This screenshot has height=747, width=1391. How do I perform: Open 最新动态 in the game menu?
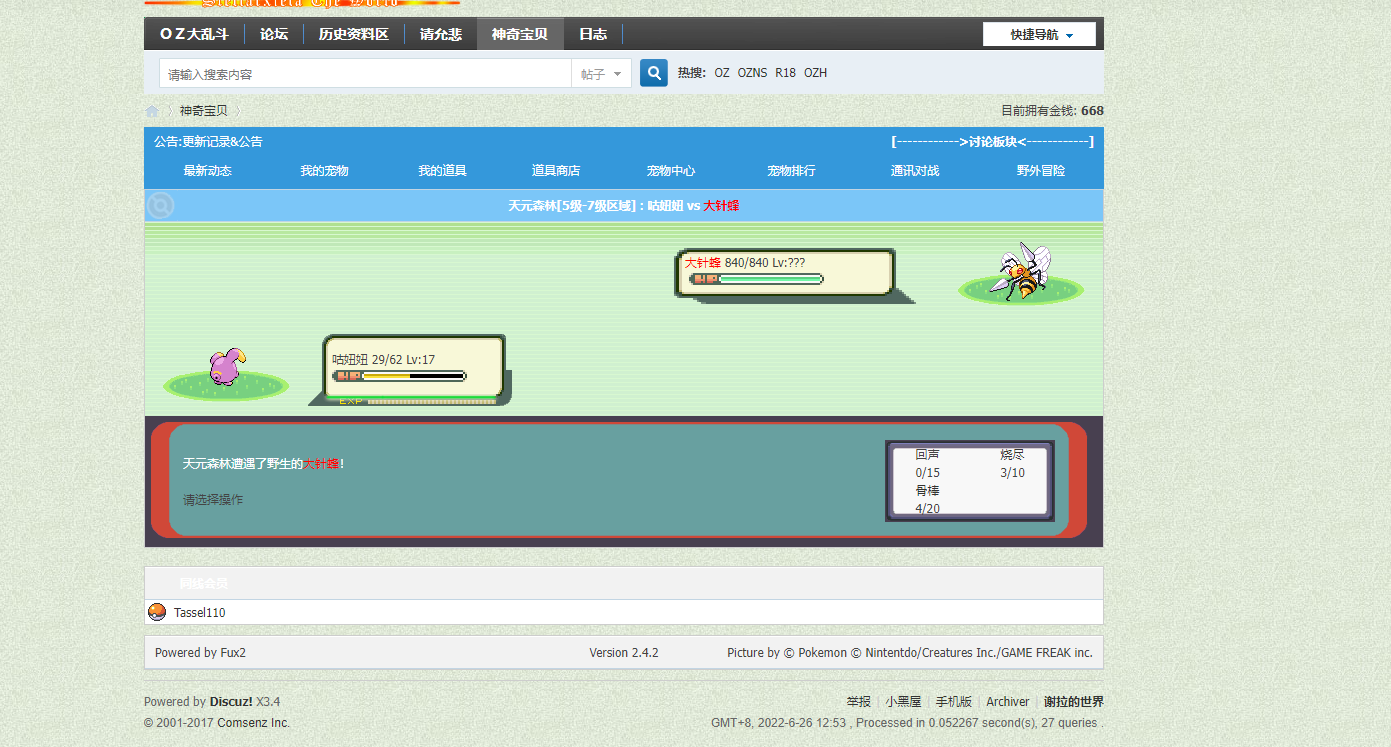(x=208, y=171)
